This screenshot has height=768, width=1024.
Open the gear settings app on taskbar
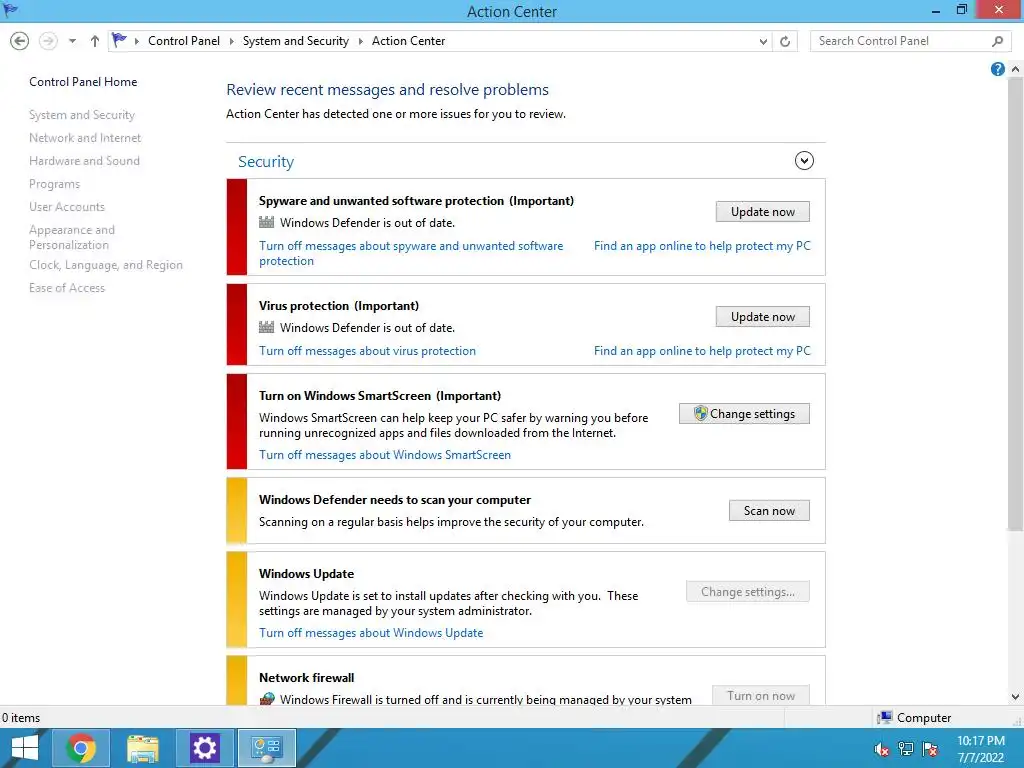pos(204,748)
